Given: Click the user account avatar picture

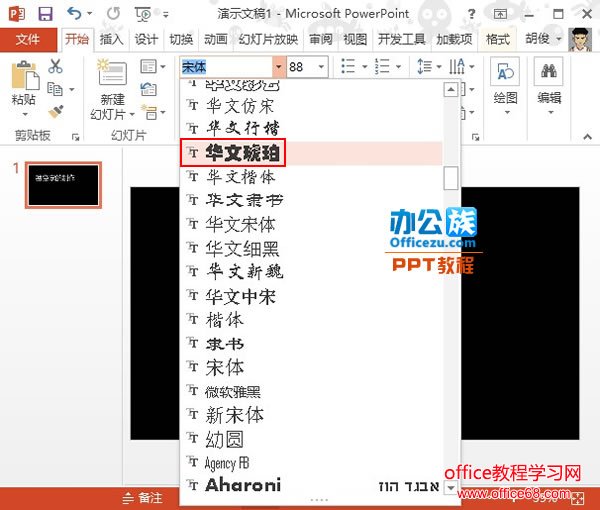Looking at the screenshot, I should pos(580,39).
